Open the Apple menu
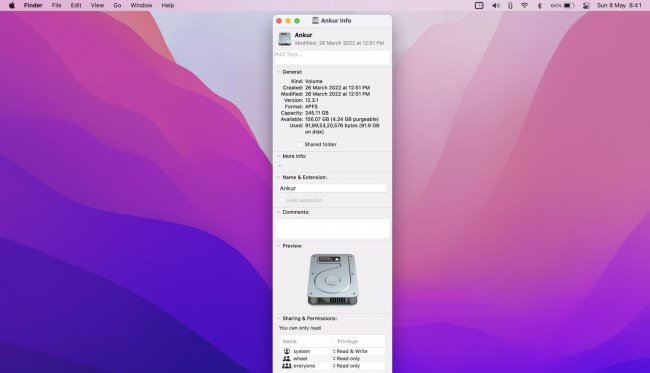This screenshot has width=650, height=373. click(12, 5)
